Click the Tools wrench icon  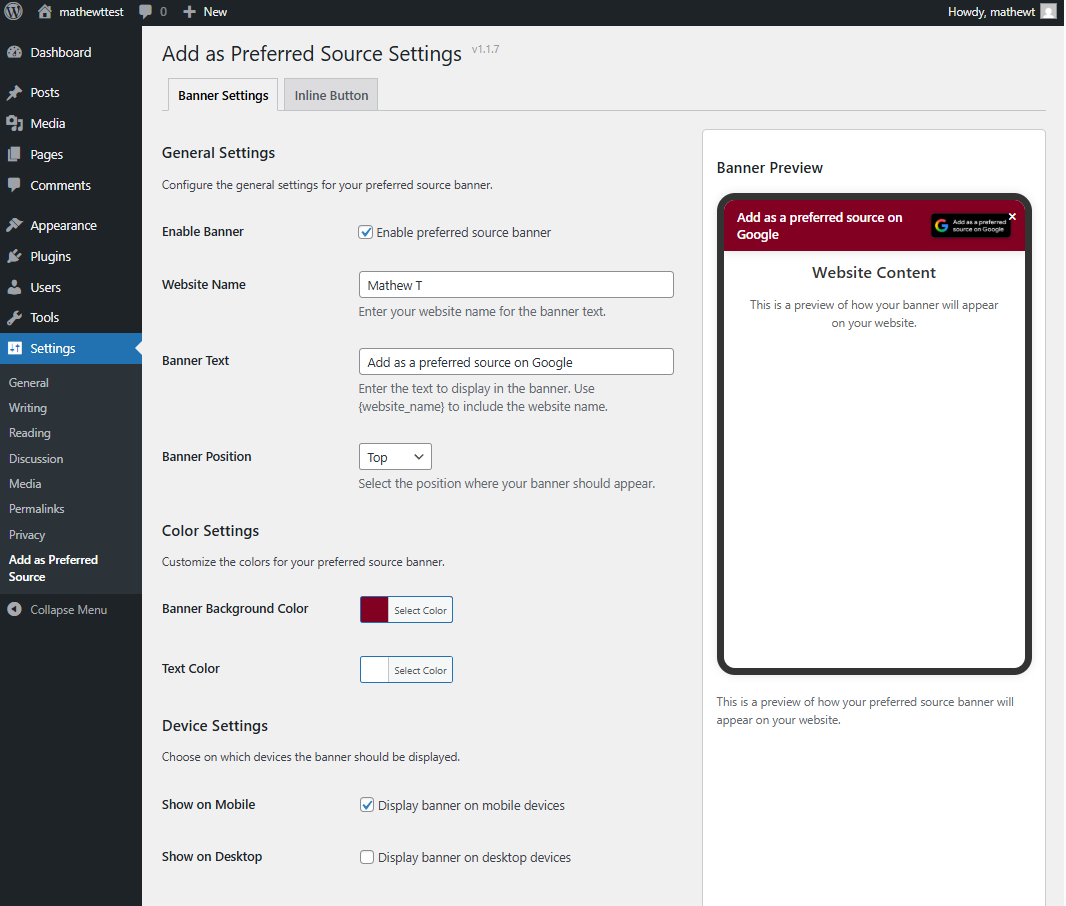click(x=14, y=318)
